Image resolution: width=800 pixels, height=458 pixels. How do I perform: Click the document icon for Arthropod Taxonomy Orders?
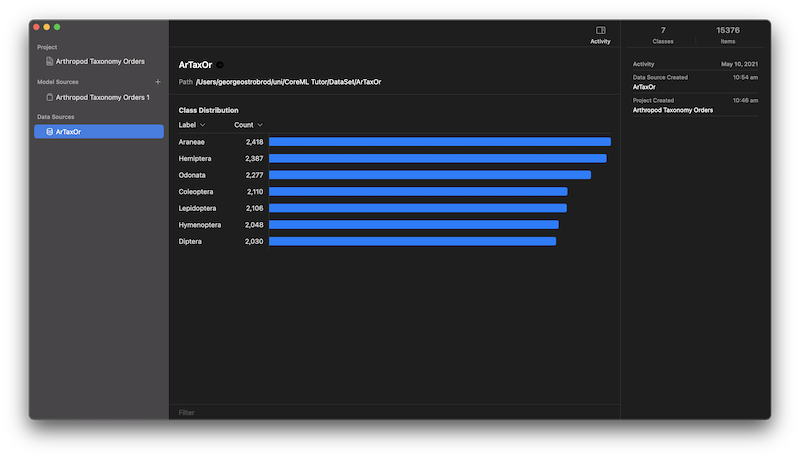click(x=49, y=62)
